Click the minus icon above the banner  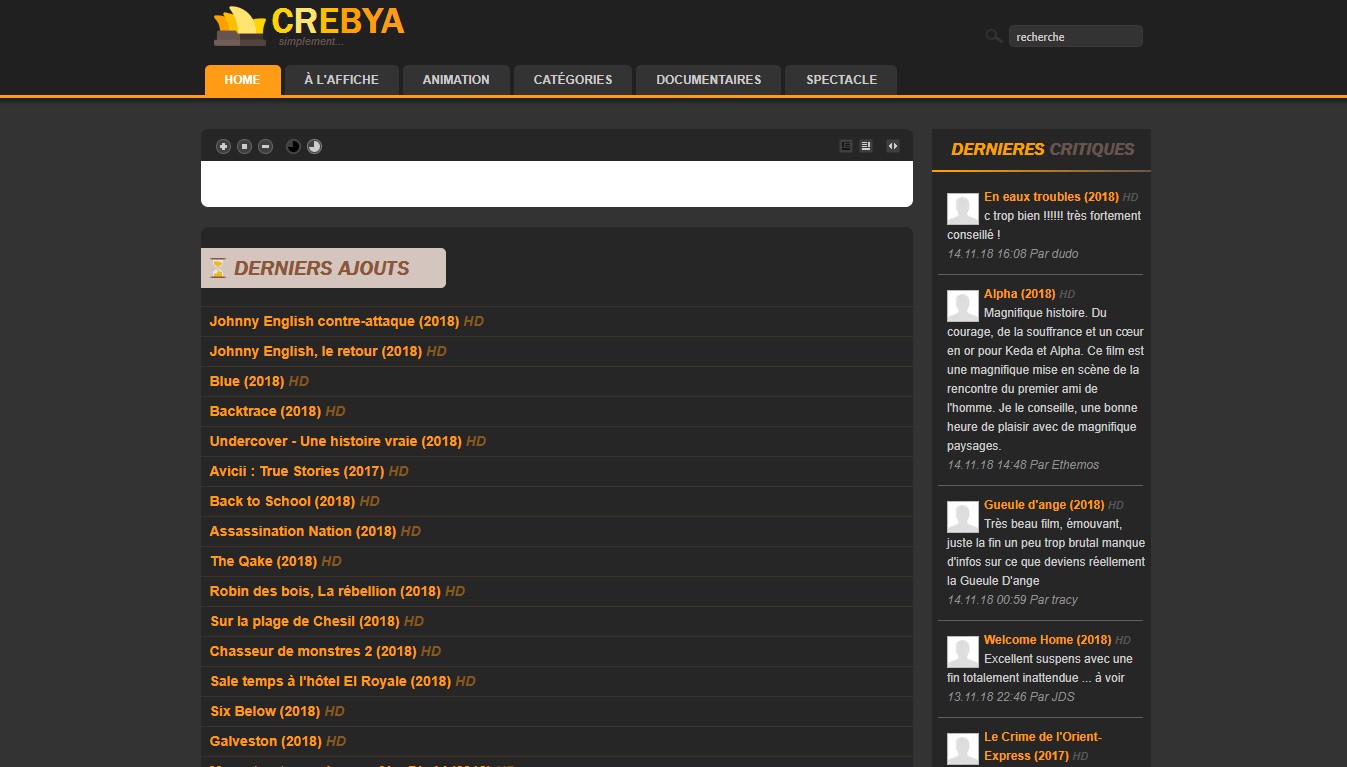265,146
